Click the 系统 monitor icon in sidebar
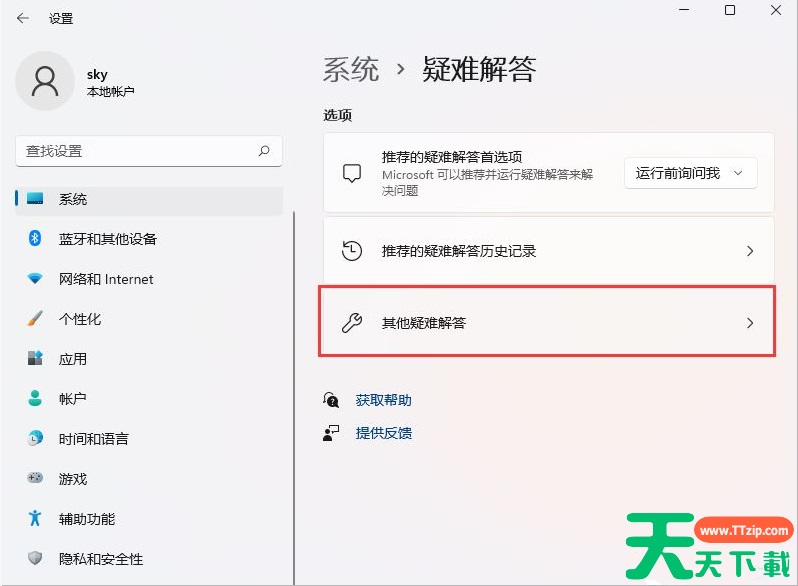 35,199
